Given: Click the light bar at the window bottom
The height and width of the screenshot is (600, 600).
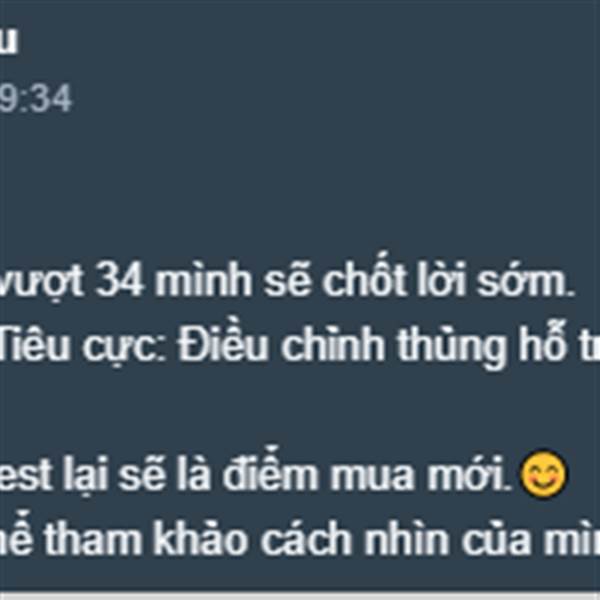Looking at the screenshot, I should point(300,595).
